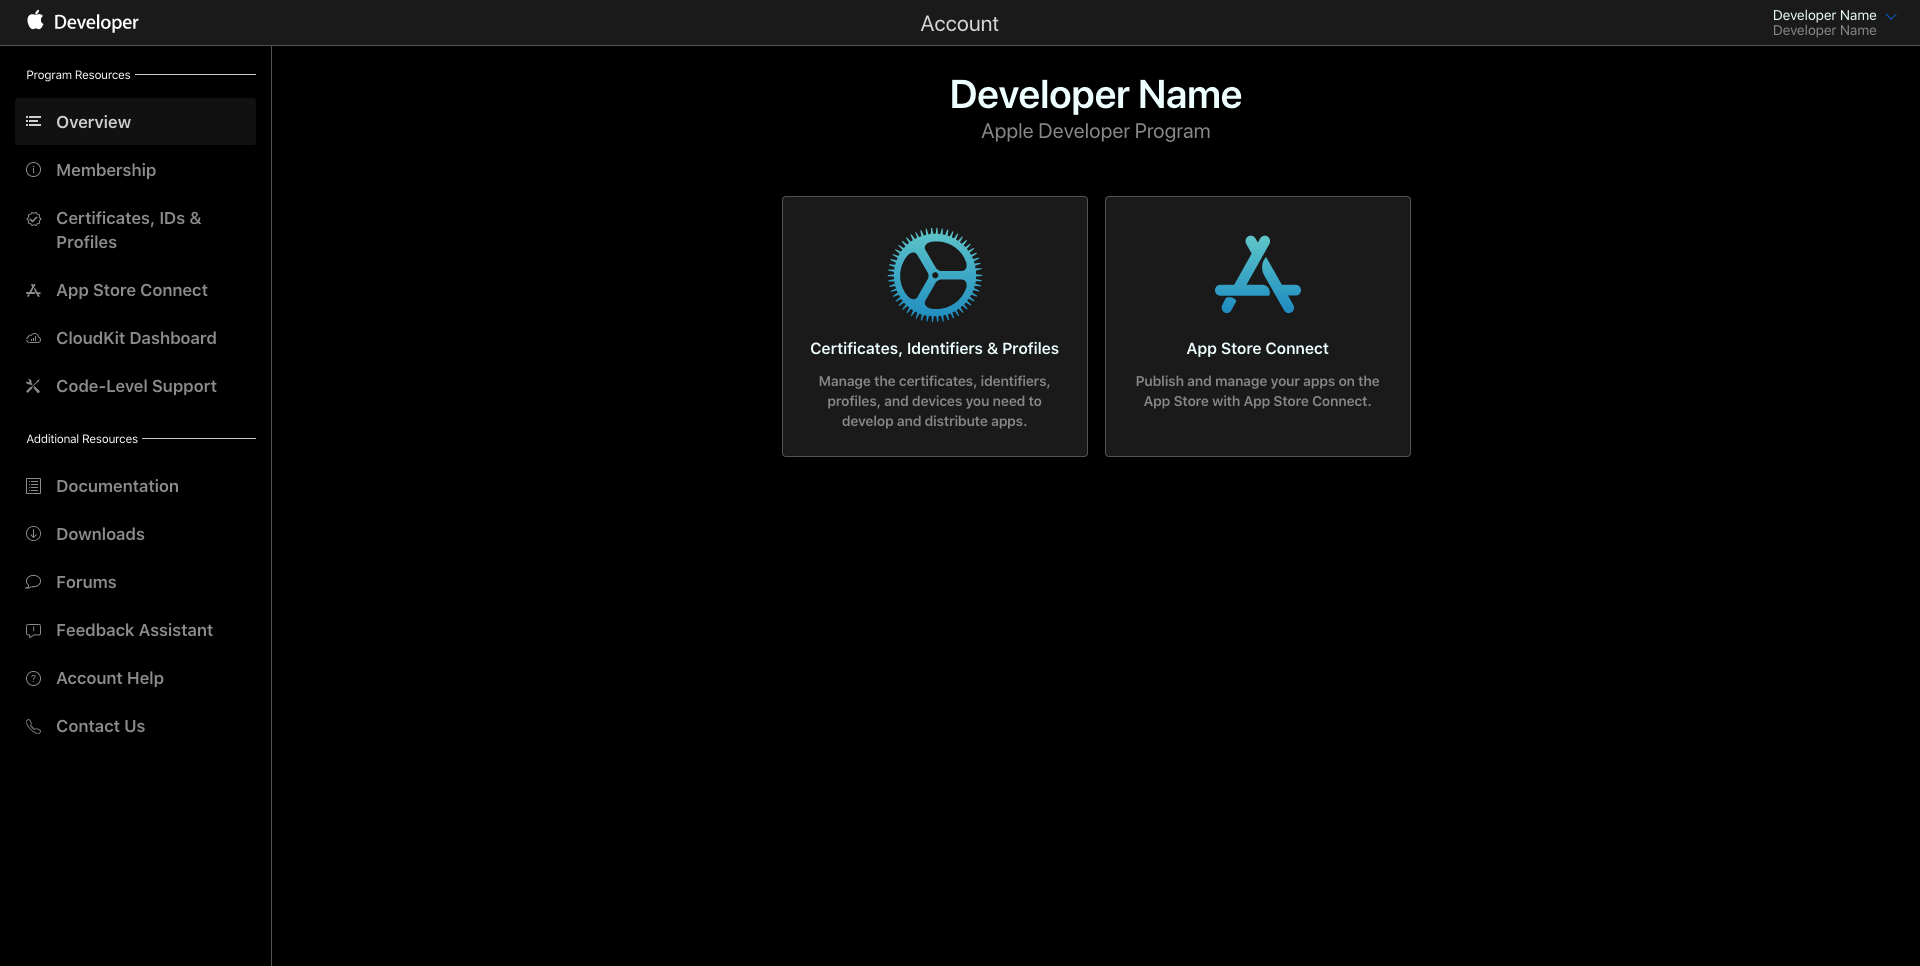Click the Downloads arrow icon
Image resolution: width=1920 pixels, height=966 pixels.
33,534
